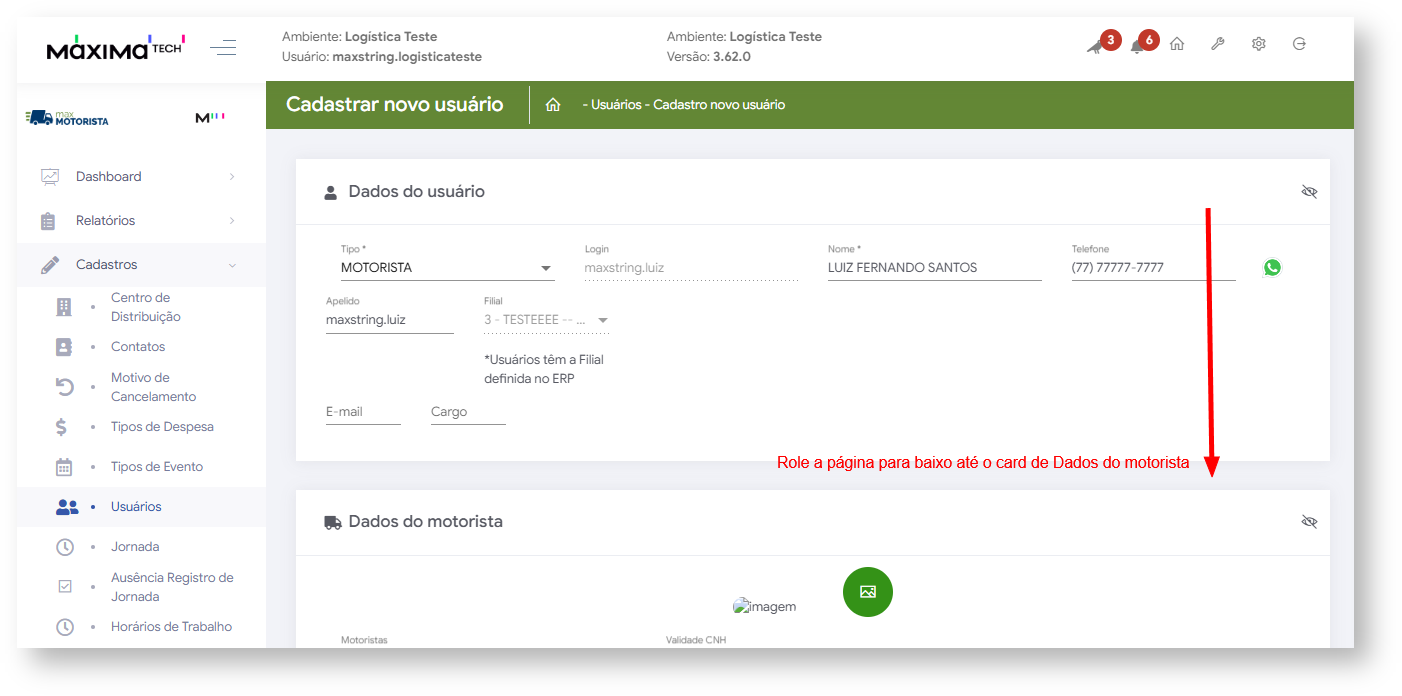Viewport: 1402px width, 696px height.
Task: Click the Jornada clock icon
Action: 65,547
